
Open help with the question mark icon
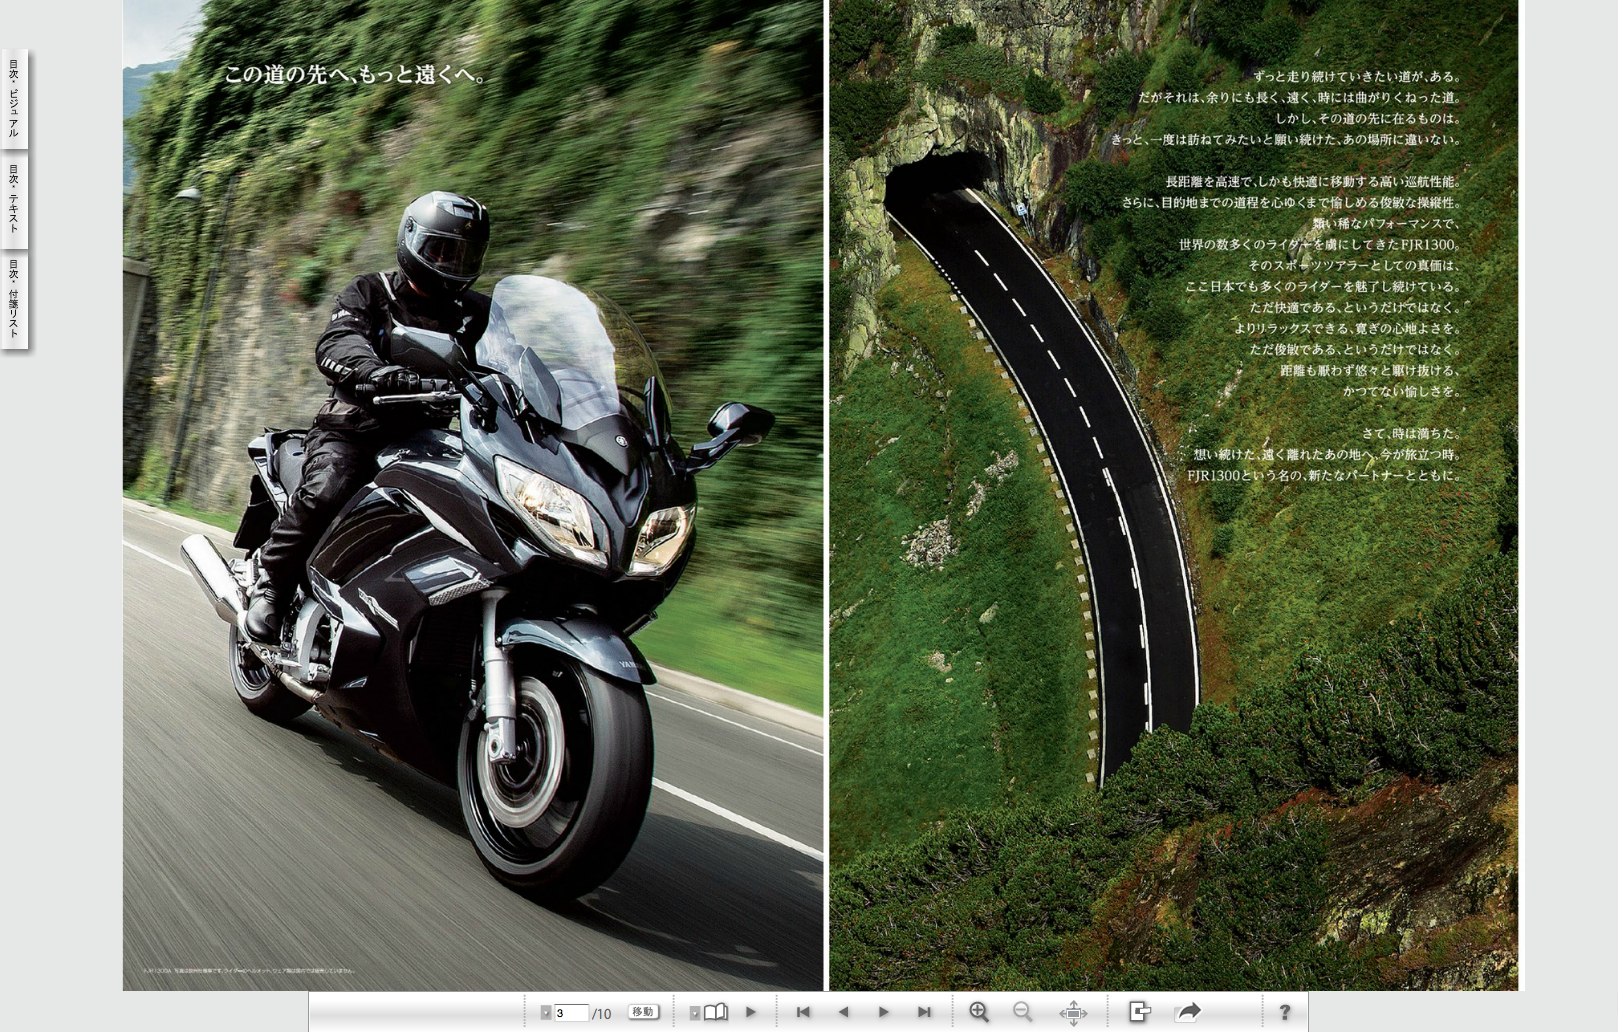point(1285,1012)
